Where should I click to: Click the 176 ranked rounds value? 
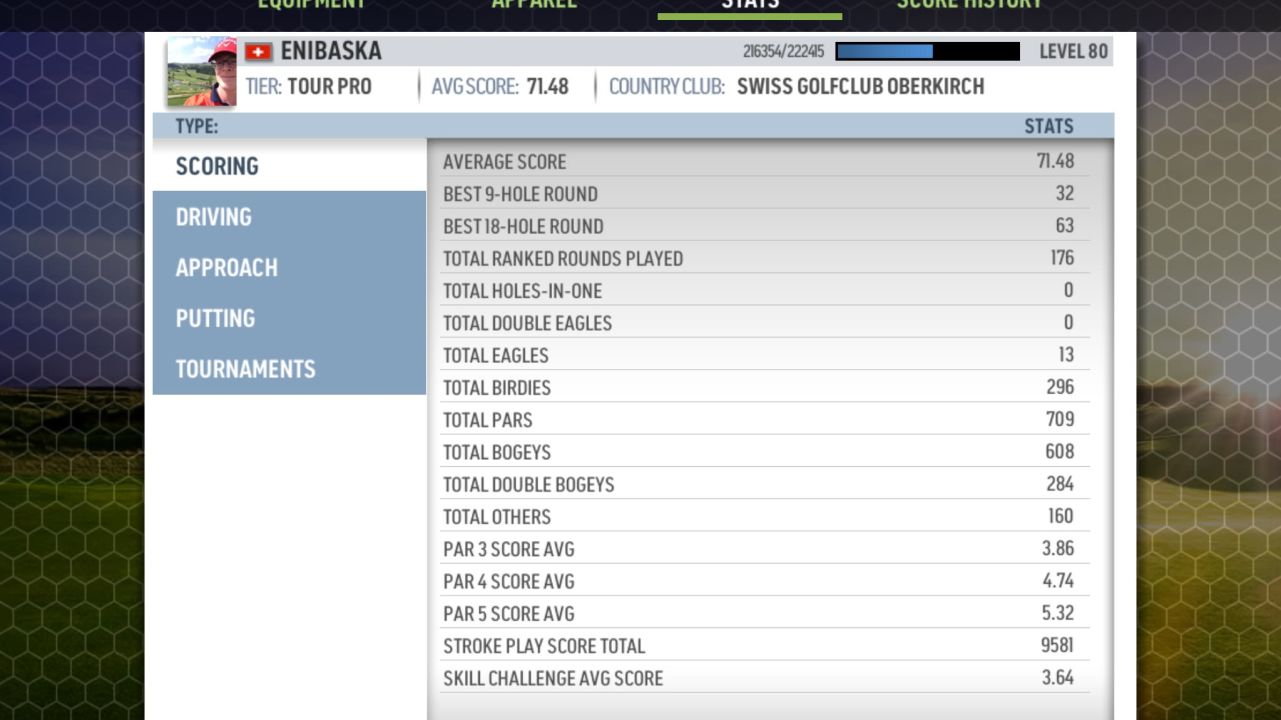(1062, 258)
